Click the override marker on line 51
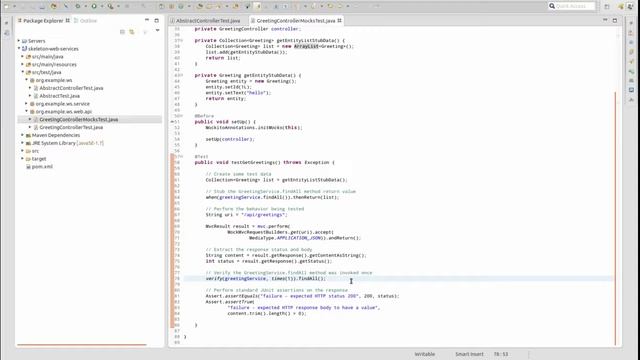This screenshot has height=360, width=640. (x=172, y=122)
